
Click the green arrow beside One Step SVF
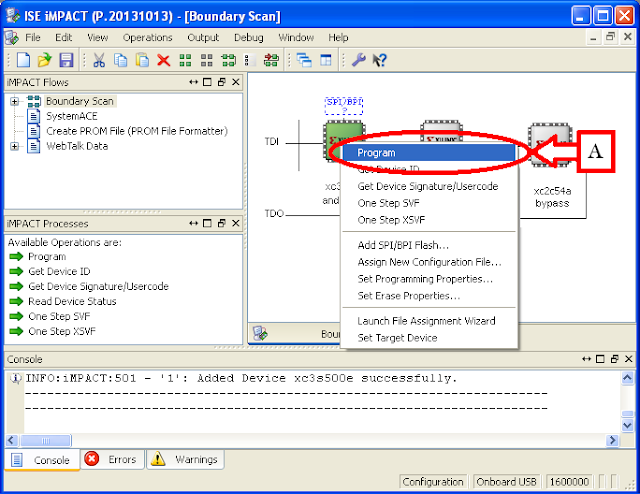[x=16, y=316]
